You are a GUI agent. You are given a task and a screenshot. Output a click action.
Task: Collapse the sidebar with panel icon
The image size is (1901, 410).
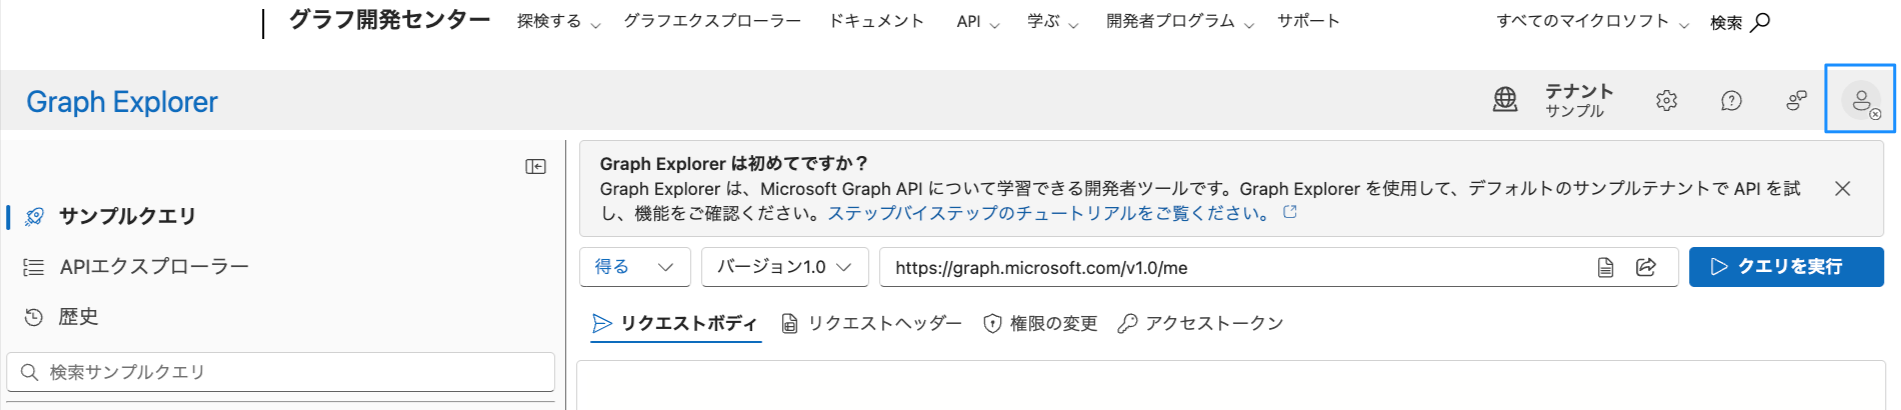[x=536, y=166]
